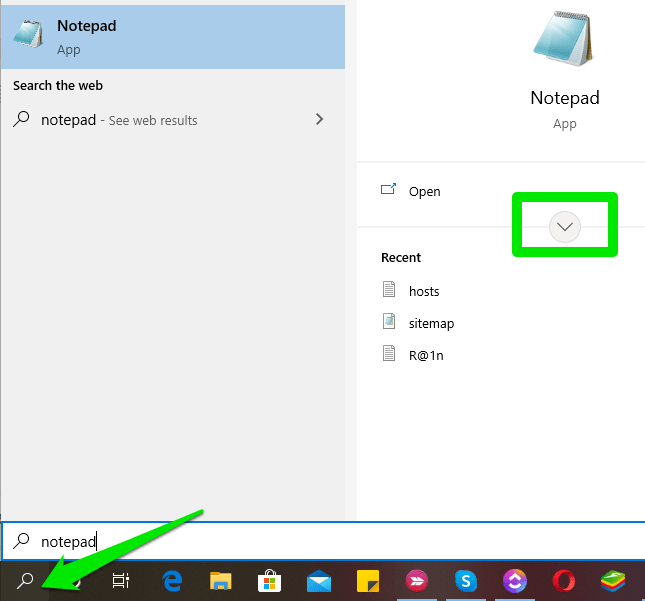Screen dimensions: 645x601
Task: Launch BlueStacks from taskbar
Action: click(x=613, y=581)
